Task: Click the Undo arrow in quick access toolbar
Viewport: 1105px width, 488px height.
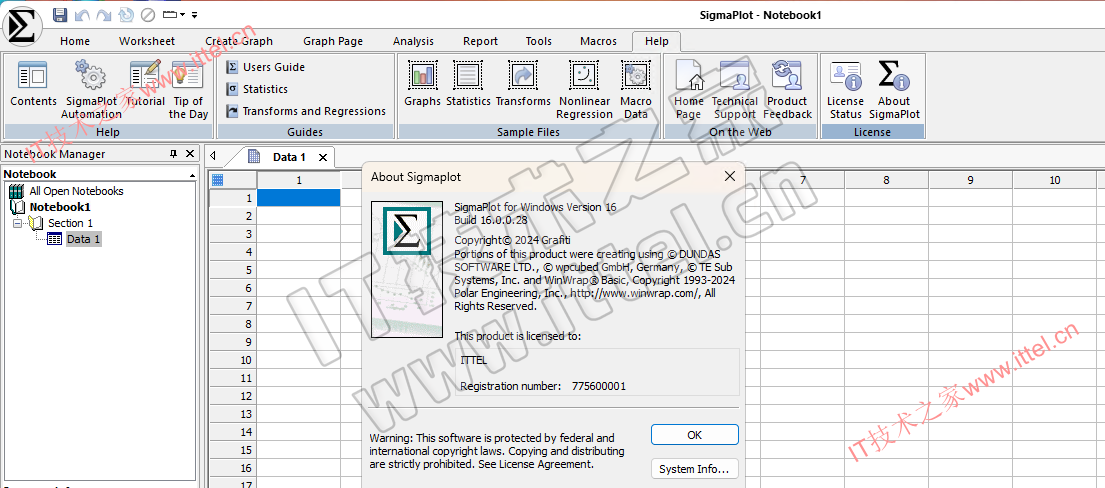Action: pyautogui.click(x=82, y=15)
